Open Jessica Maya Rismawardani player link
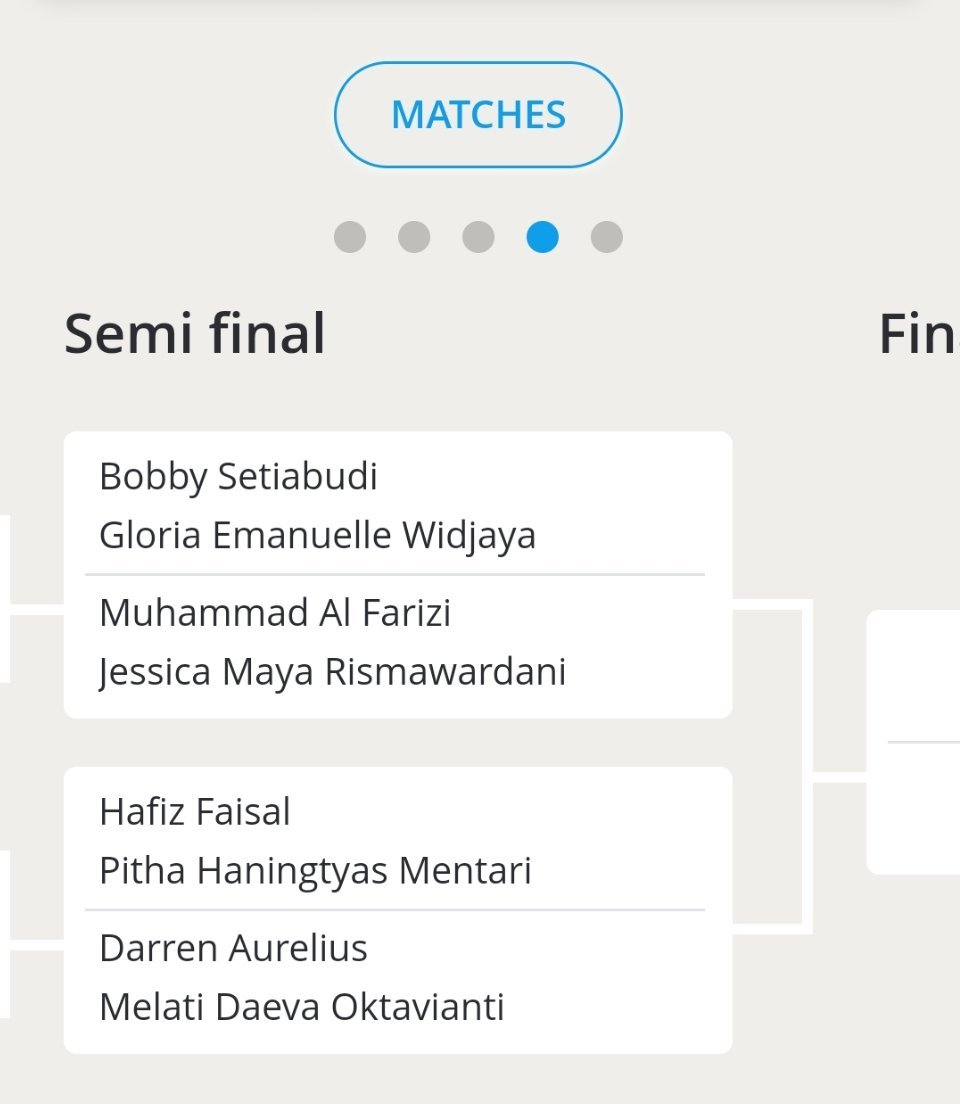The height and width of the screenshot is (1104, 960). coord(332,671)
